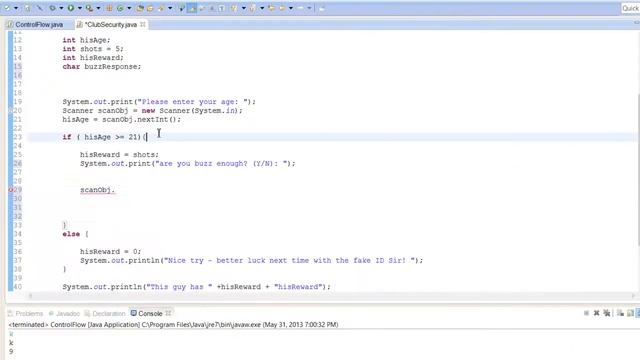The image size is (640, 360).
Task: Click the Next Annotation toolbar icon
Action: 234,8
